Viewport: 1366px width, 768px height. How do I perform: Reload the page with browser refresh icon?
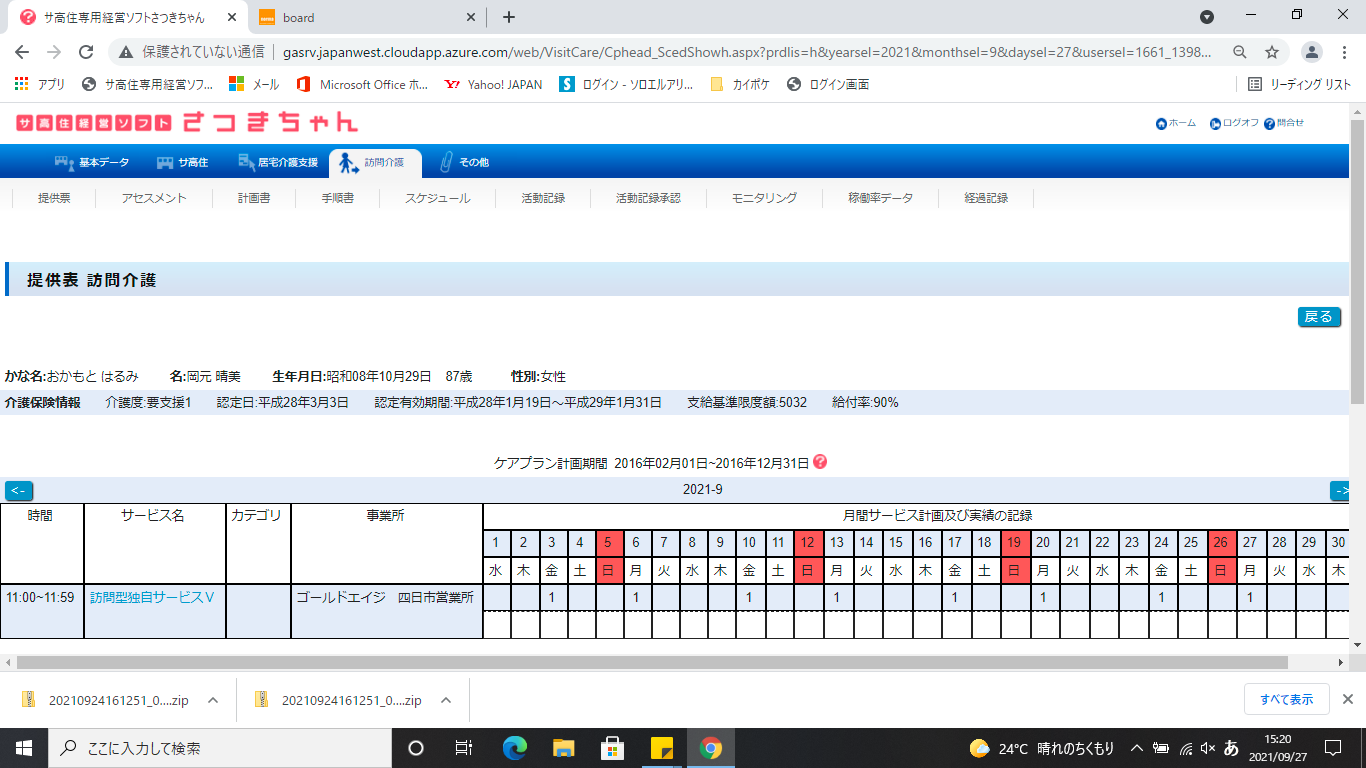pos(86,52)
